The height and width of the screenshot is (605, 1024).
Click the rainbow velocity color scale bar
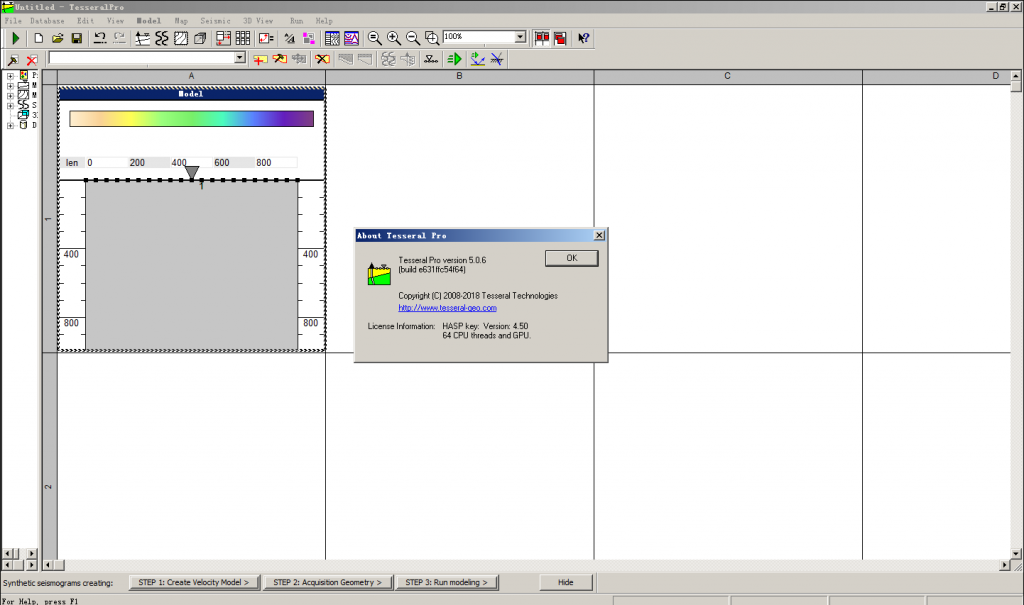click(x=191, y=118)
